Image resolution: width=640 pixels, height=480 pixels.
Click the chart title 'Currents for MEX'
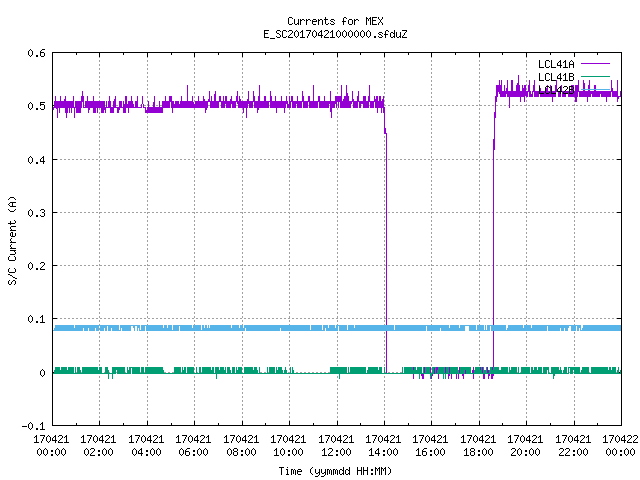(335, 21)
